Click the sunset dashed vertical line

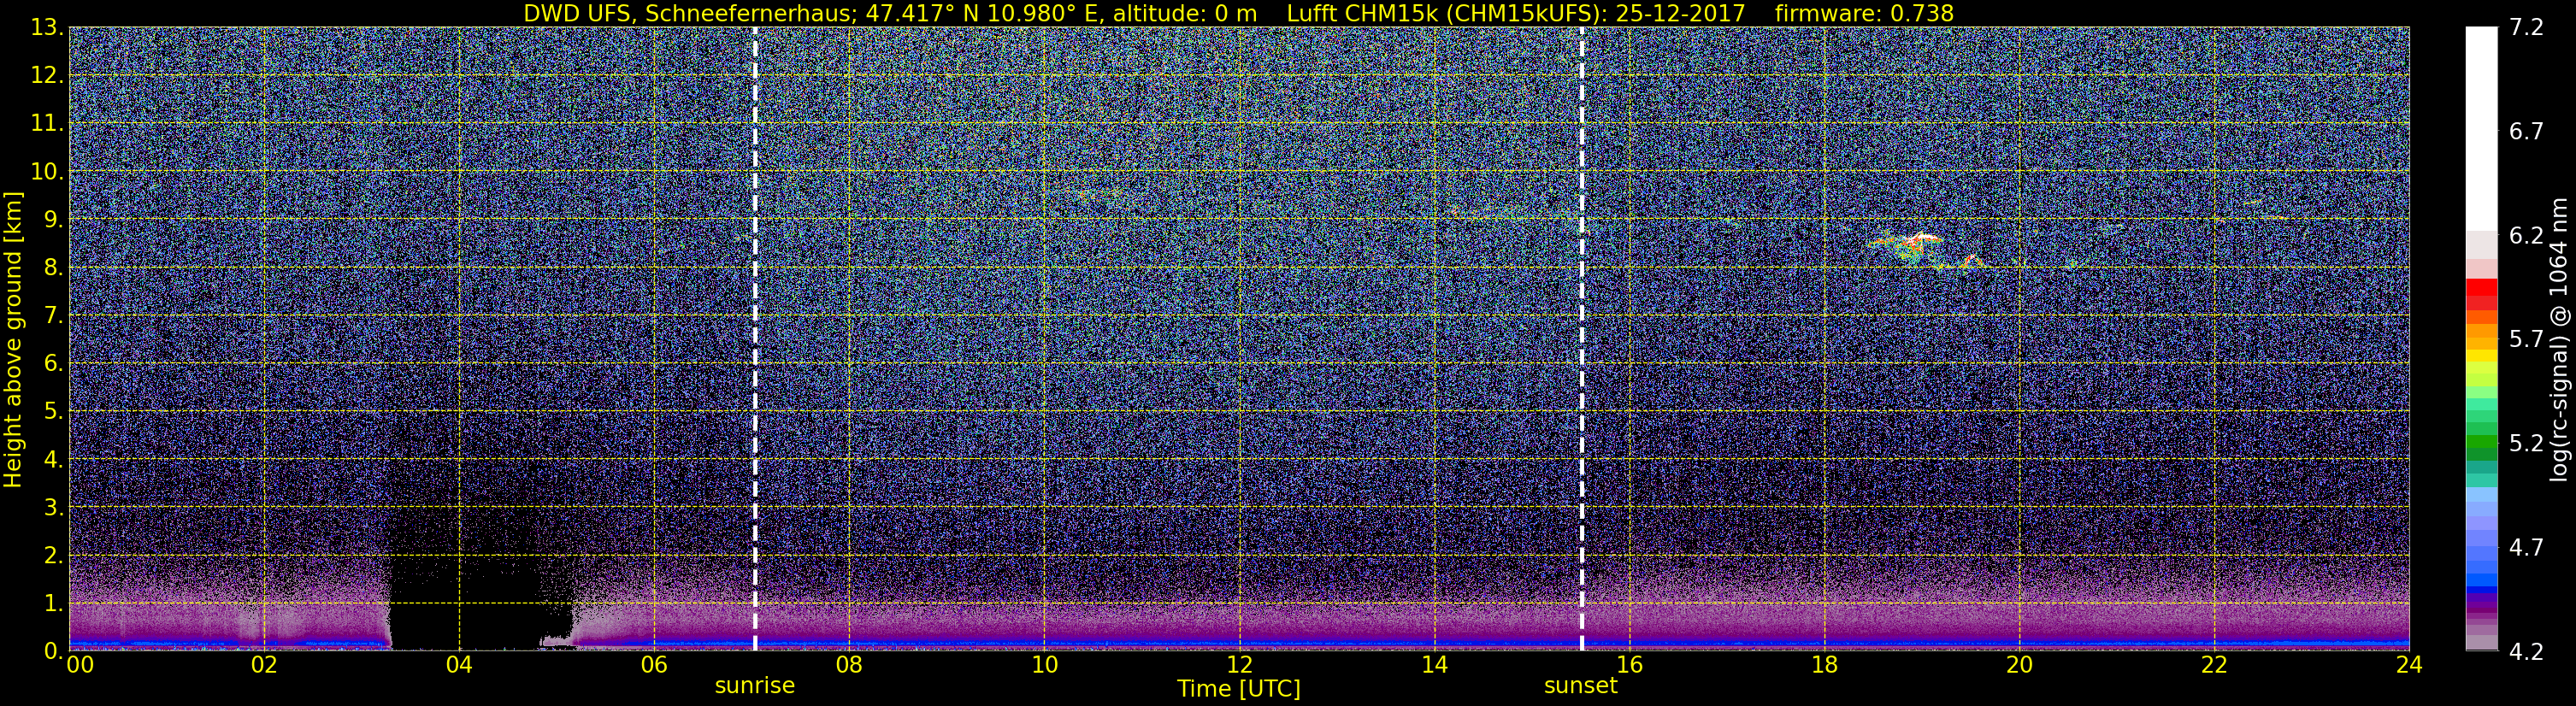tap(1582, 339)
